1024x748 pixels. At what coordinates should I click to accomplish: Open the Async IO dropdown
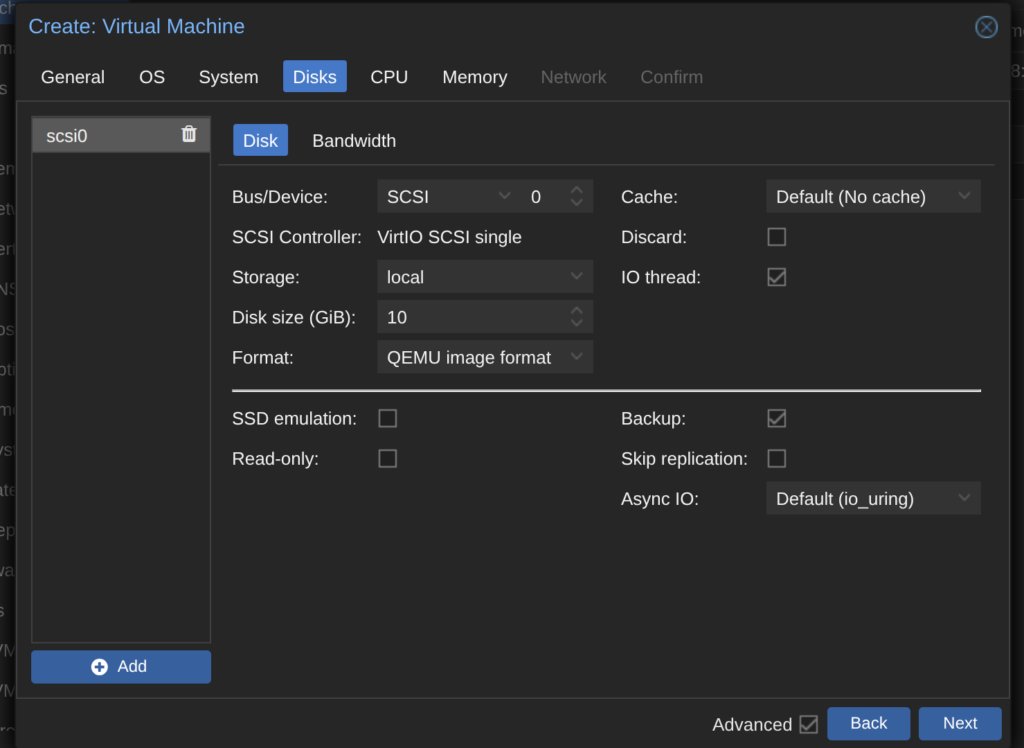pos(873,498)
